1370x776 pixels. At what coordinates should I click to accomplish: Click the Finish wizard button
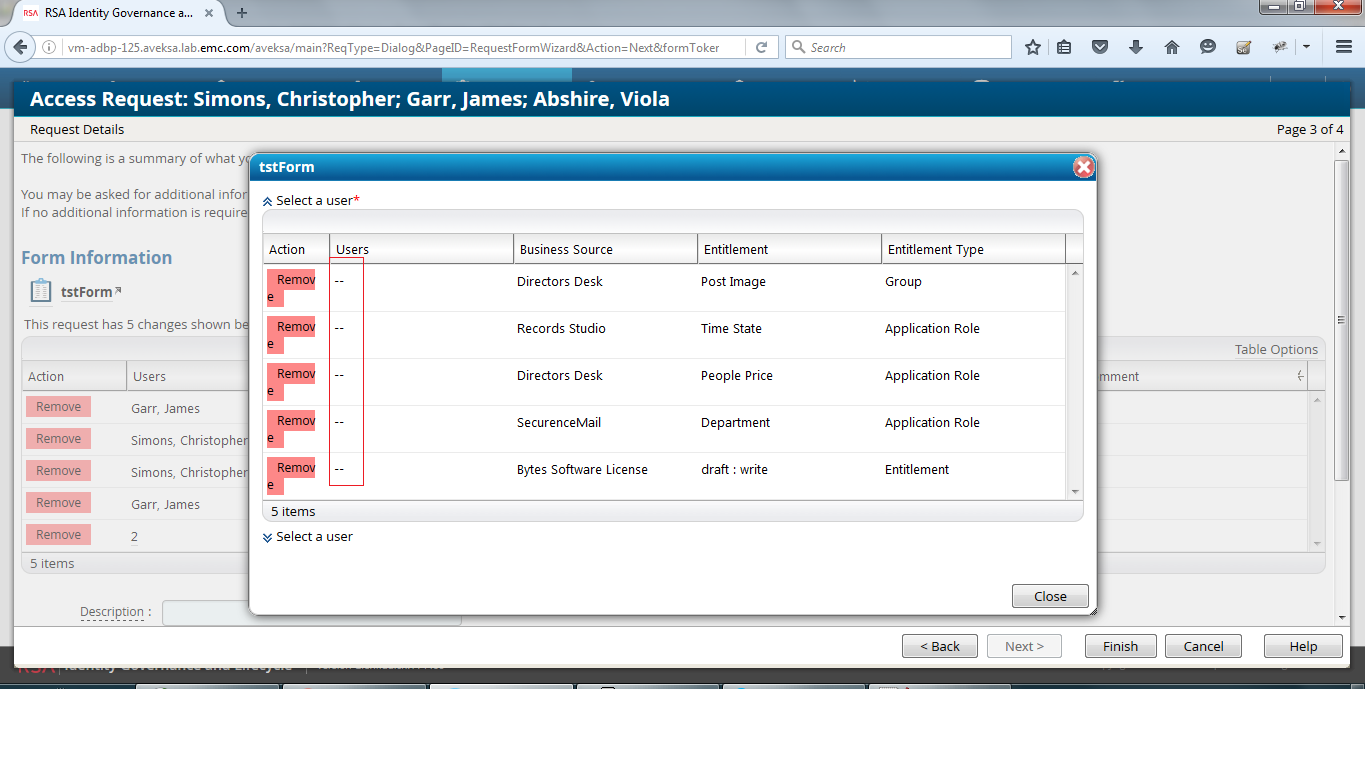[1120, 646]
